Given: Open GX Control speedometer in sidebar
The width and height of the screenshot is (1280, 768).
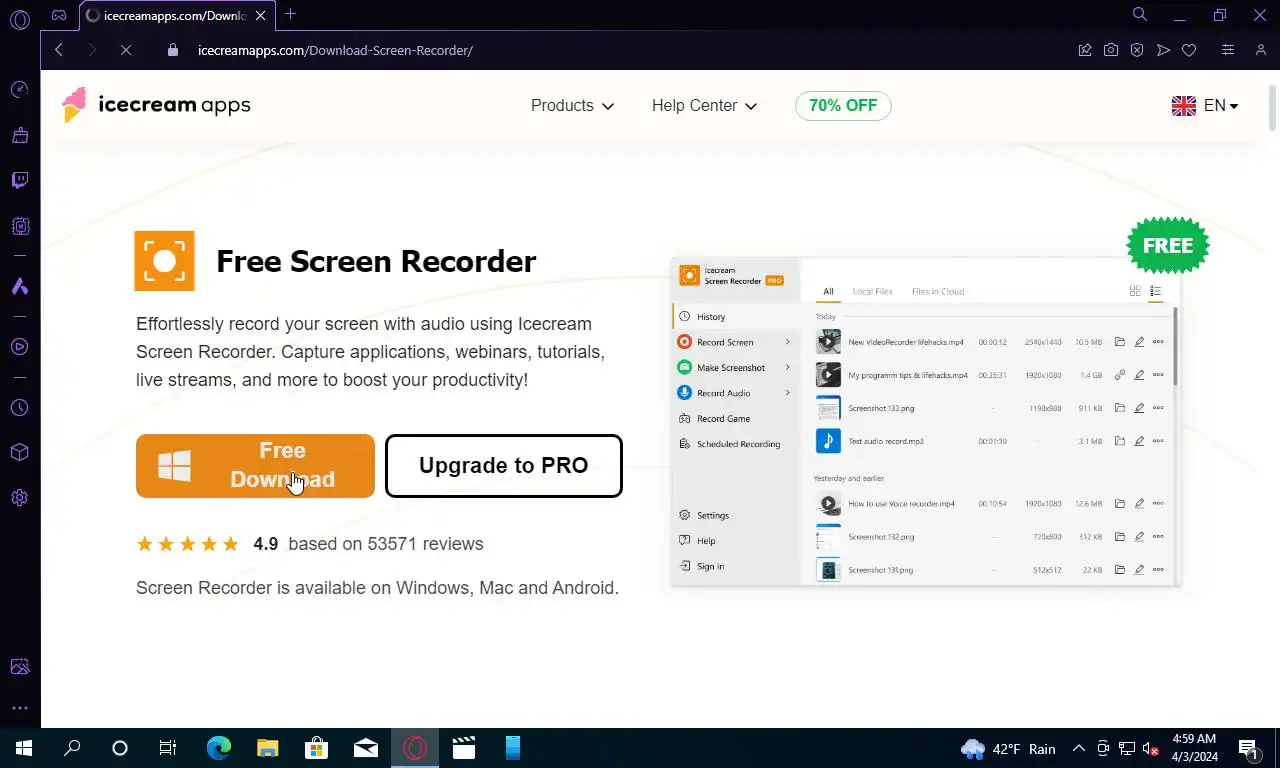Looking at the screenshot, I should [x=20, y=90].
